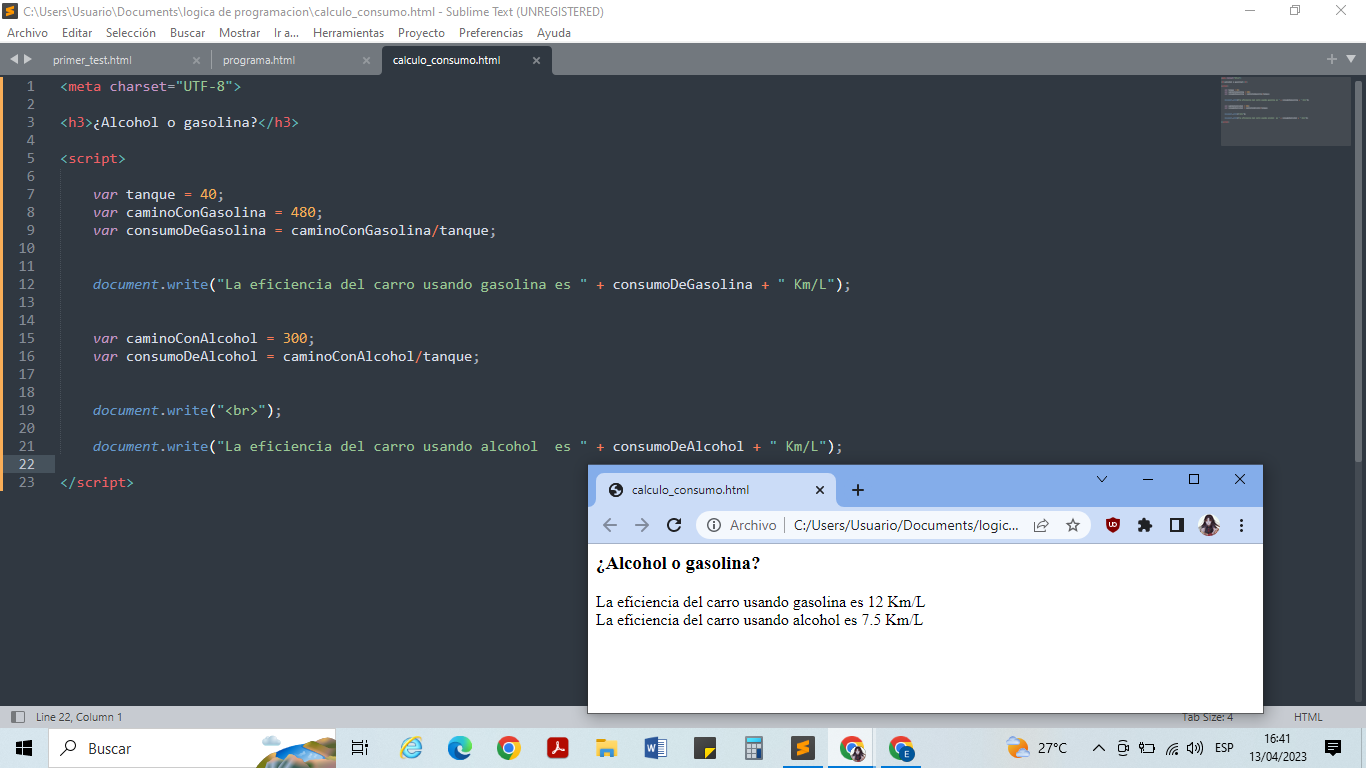Toggle Chrome side panel

coord(1177,525)
